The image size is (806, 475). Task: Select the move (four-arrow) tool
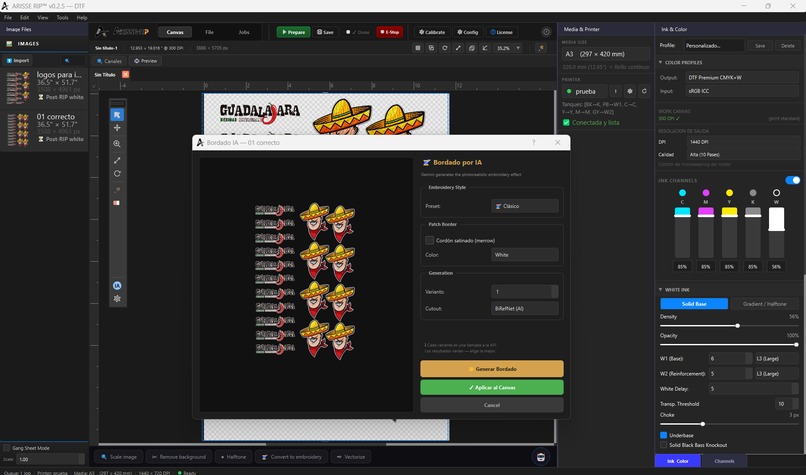pos(117,127)
